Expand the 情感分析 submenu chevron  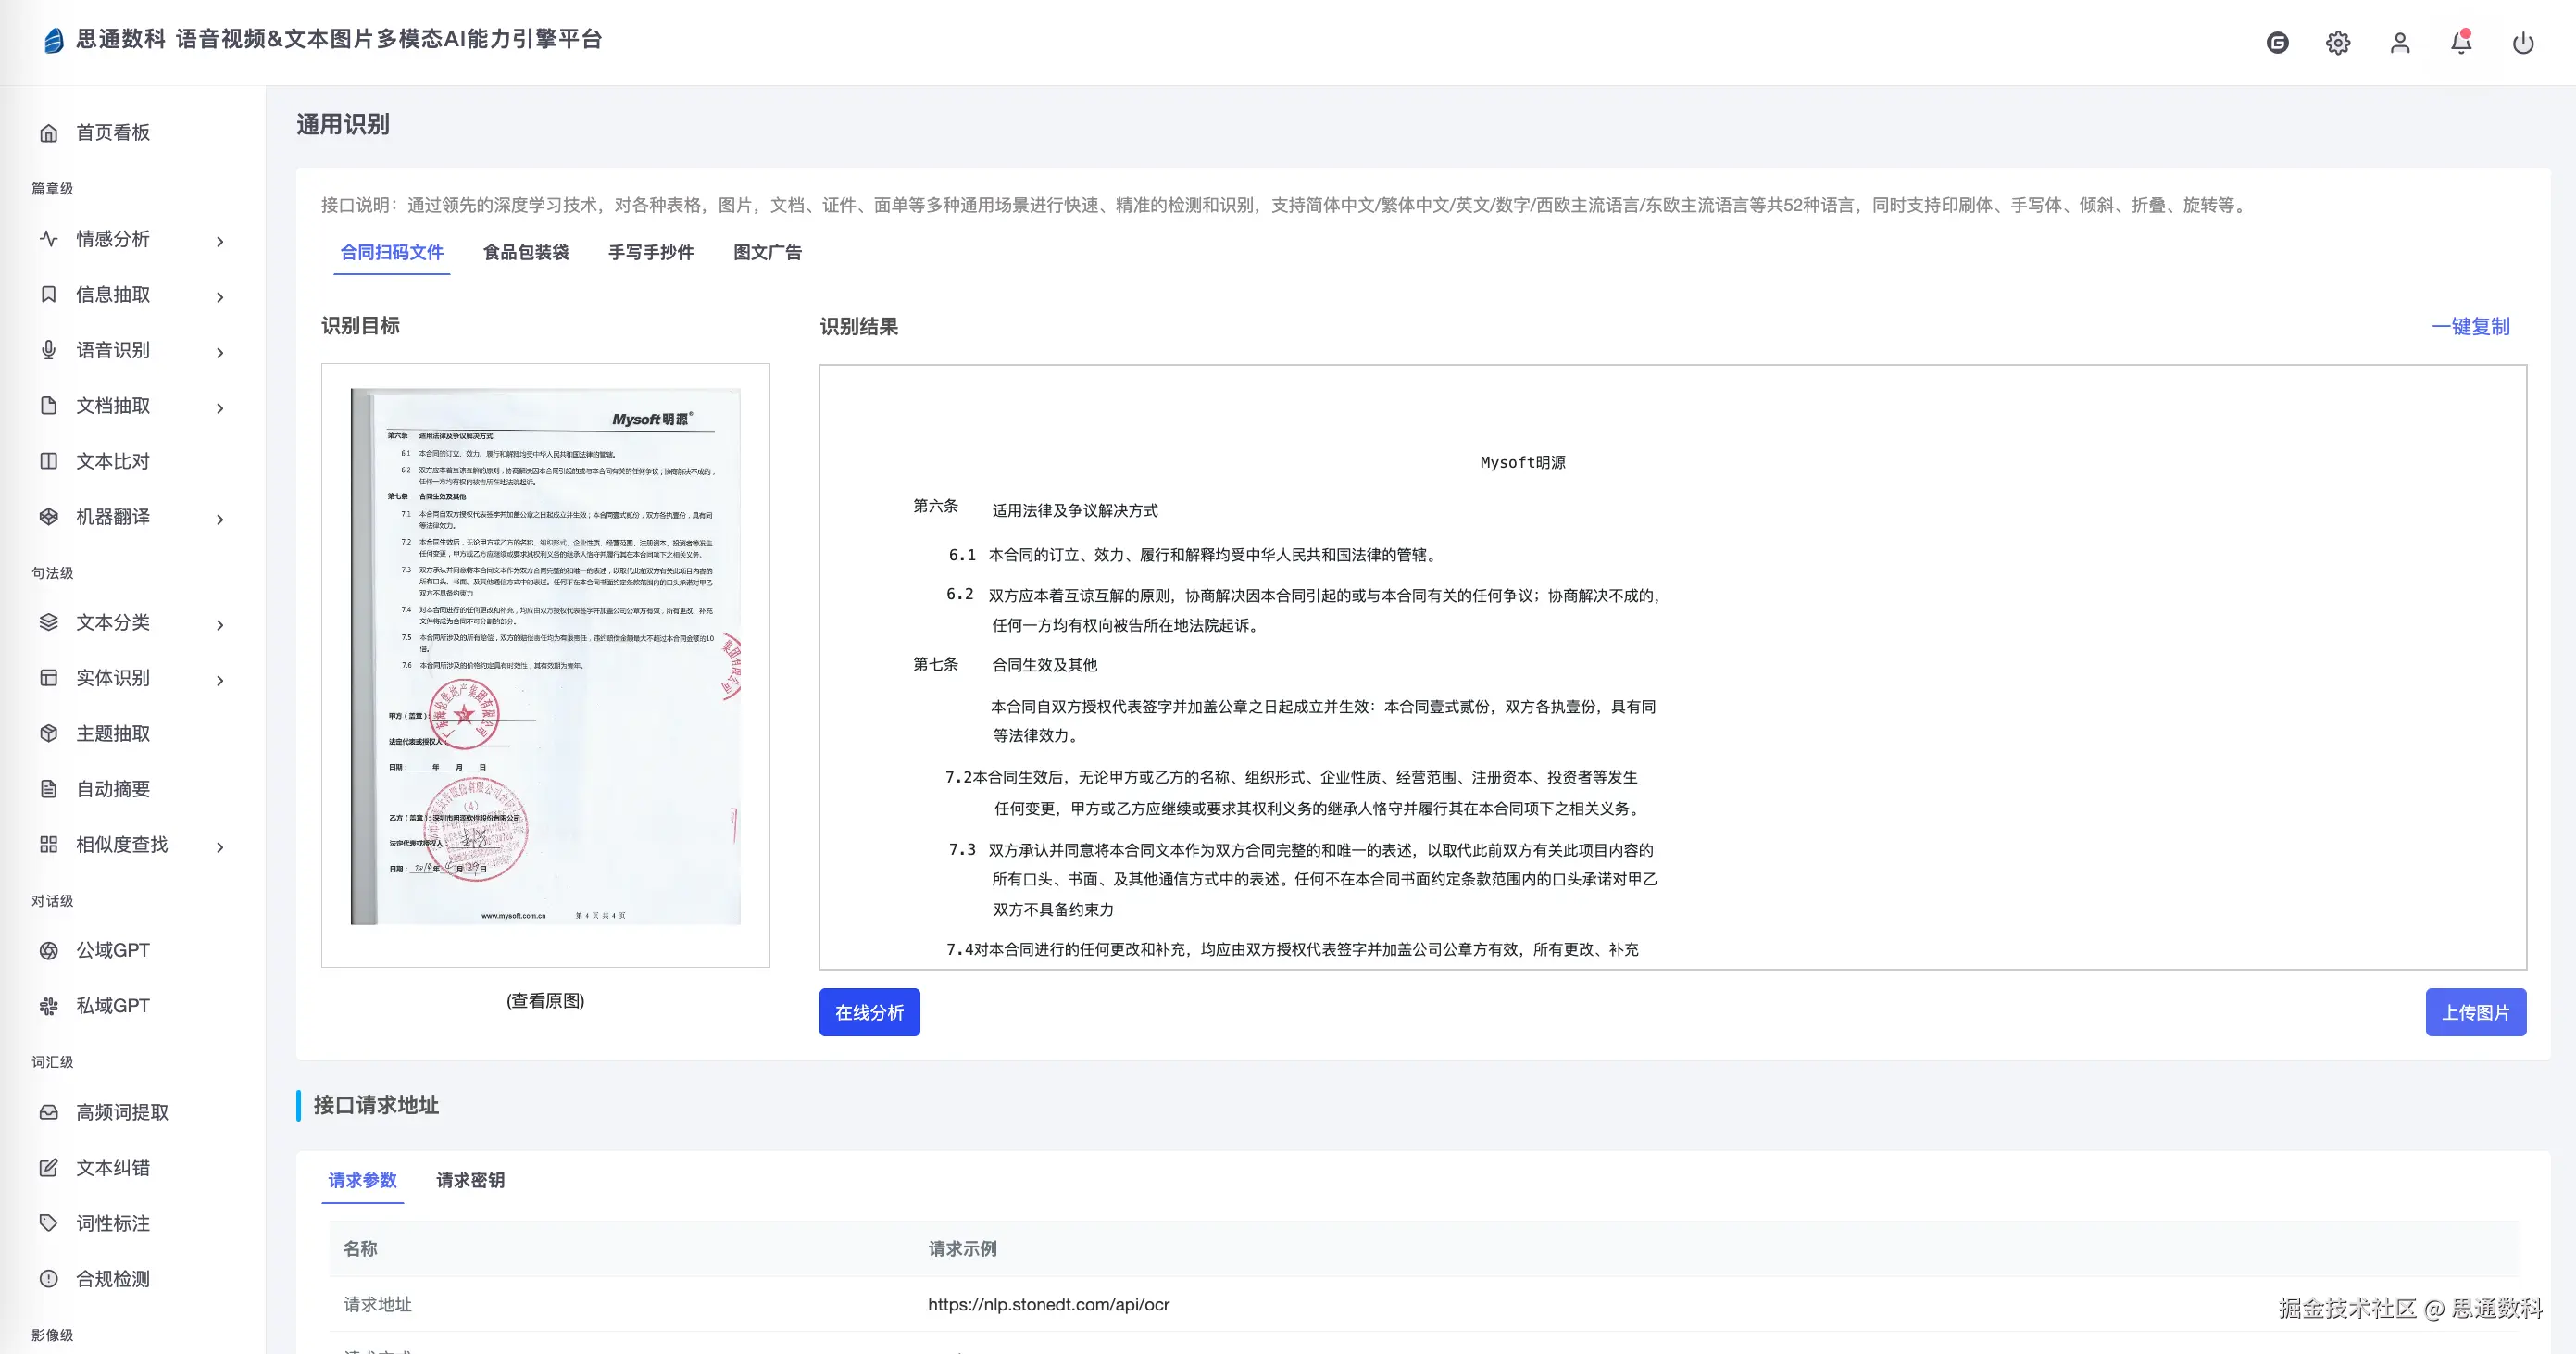pyautogui.click(x=220, y=241)
